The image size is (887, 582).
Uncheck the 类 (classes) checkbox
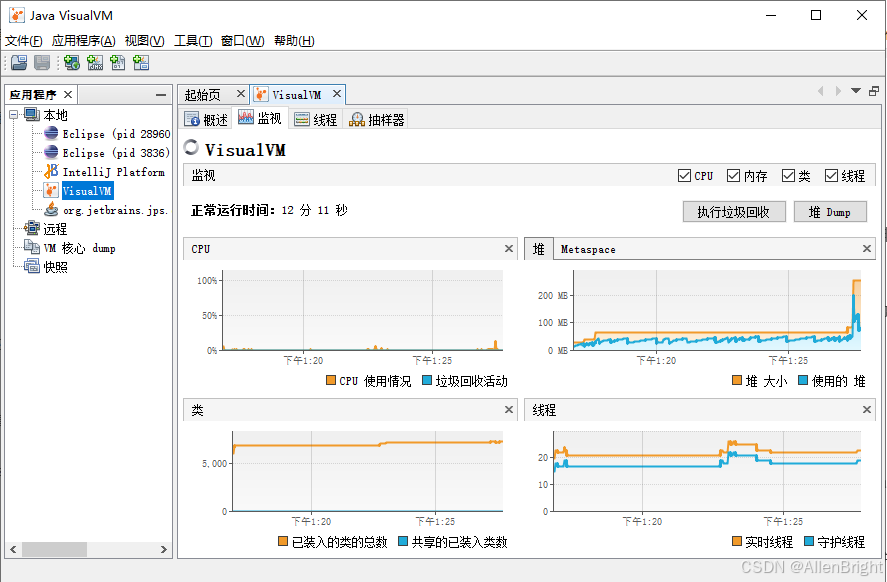pos(788,175)
